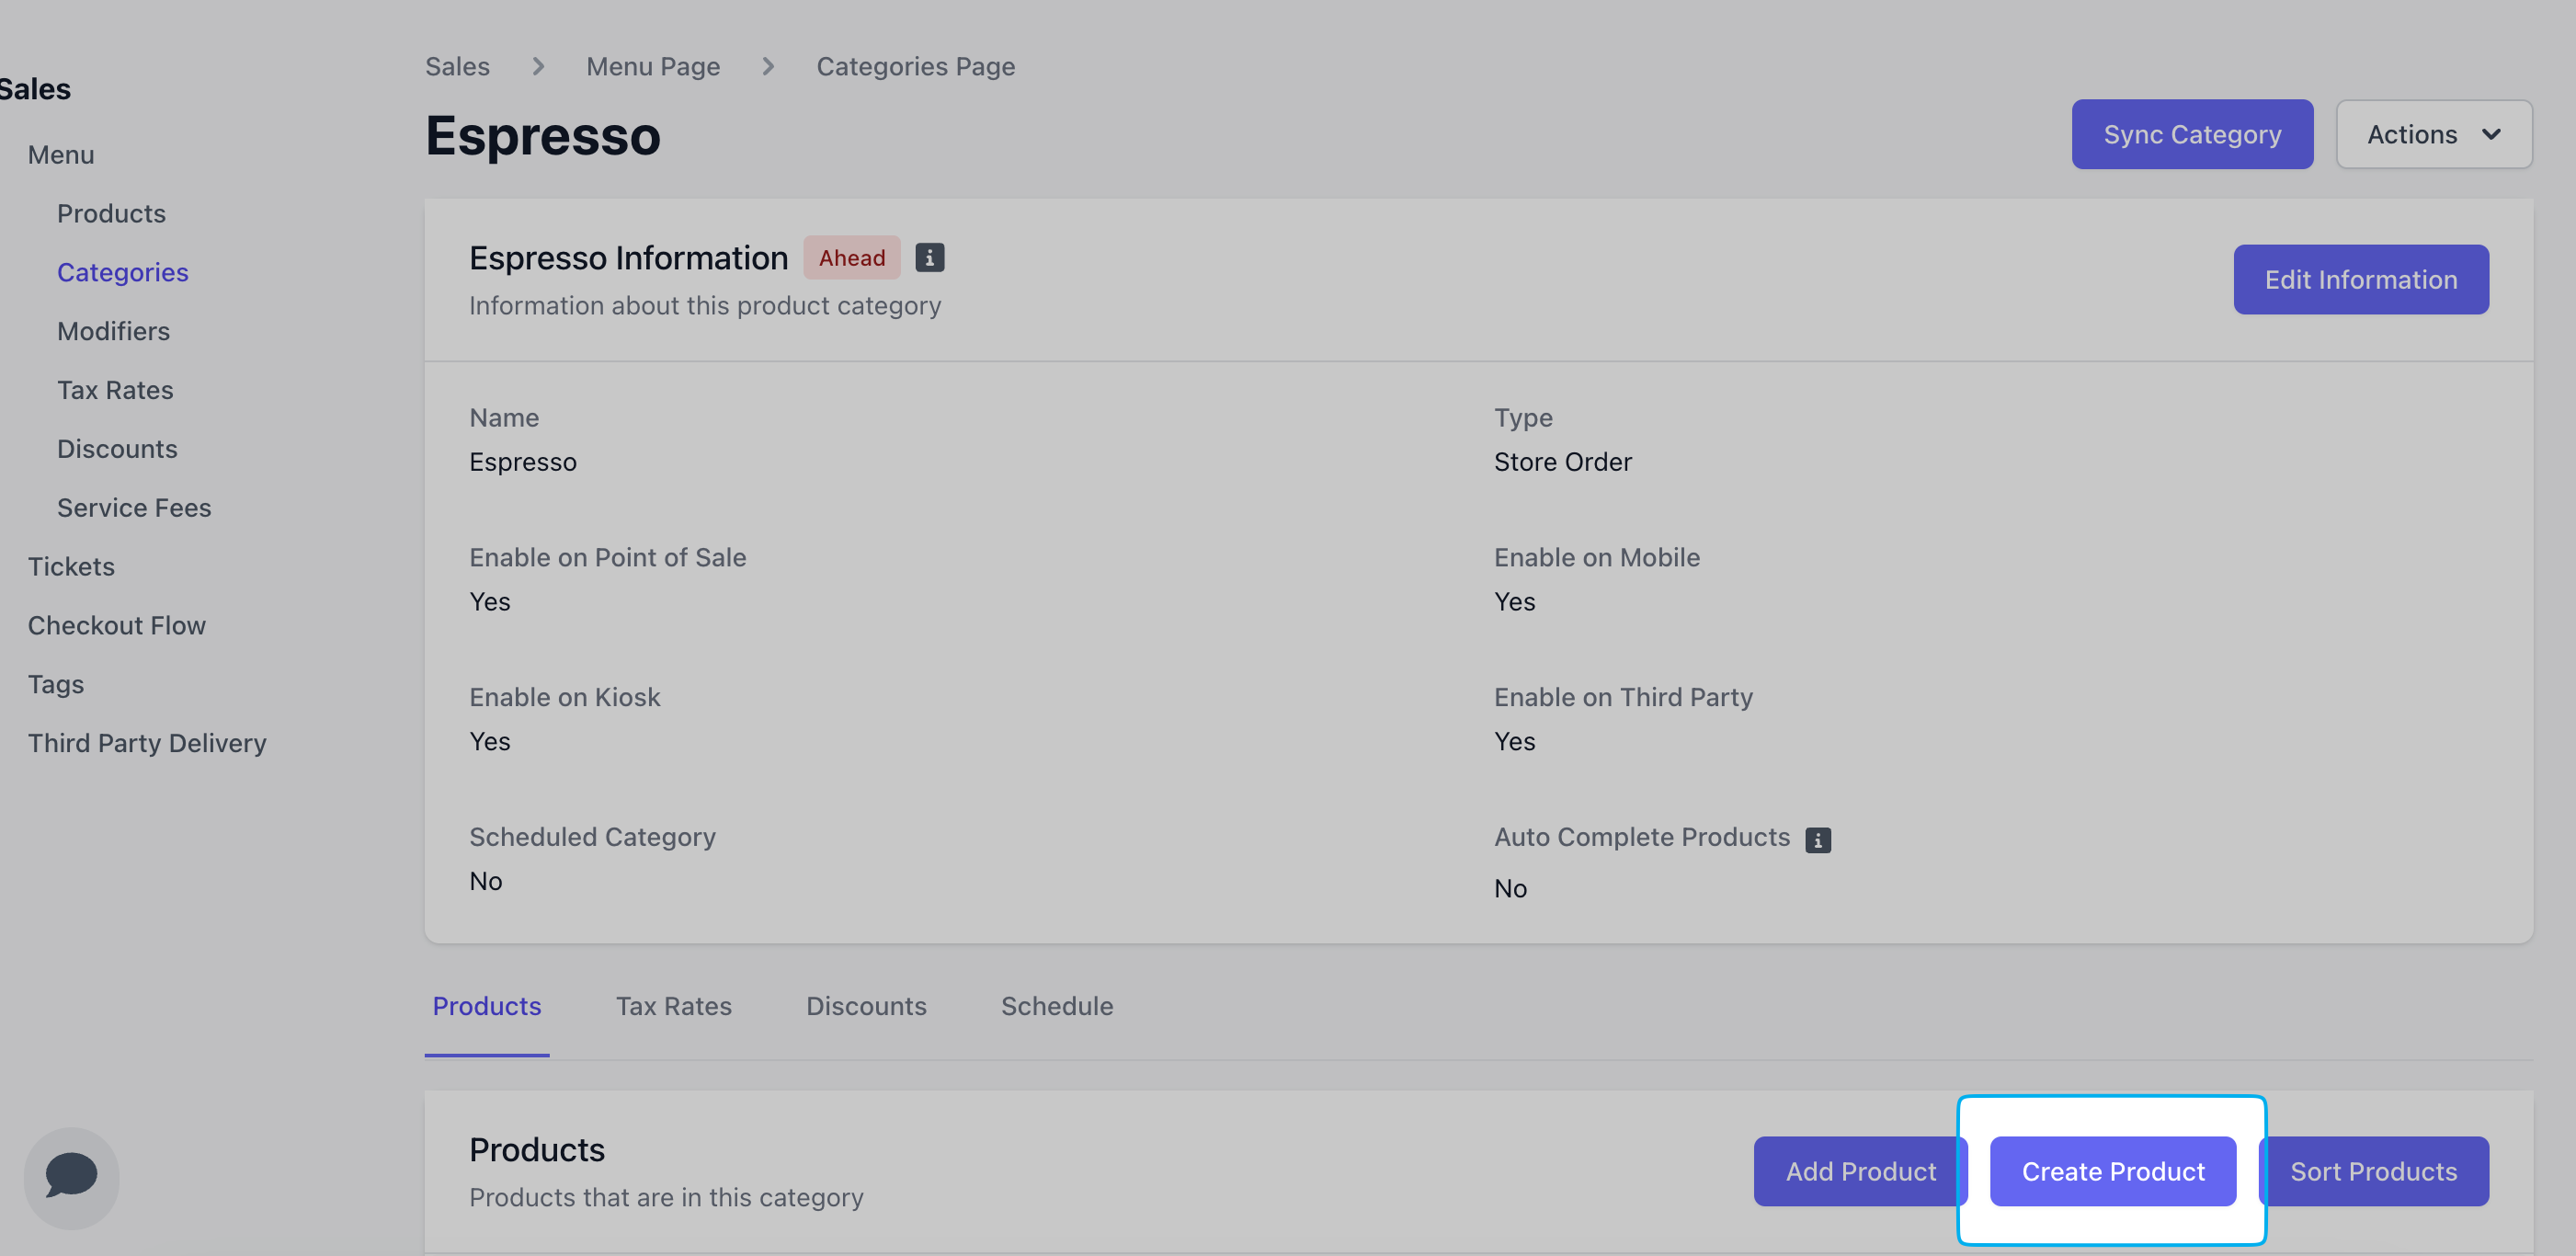2576x1256 pixels.
Task: Open Checkout Flow in sidebar
Action: (116, 625)
